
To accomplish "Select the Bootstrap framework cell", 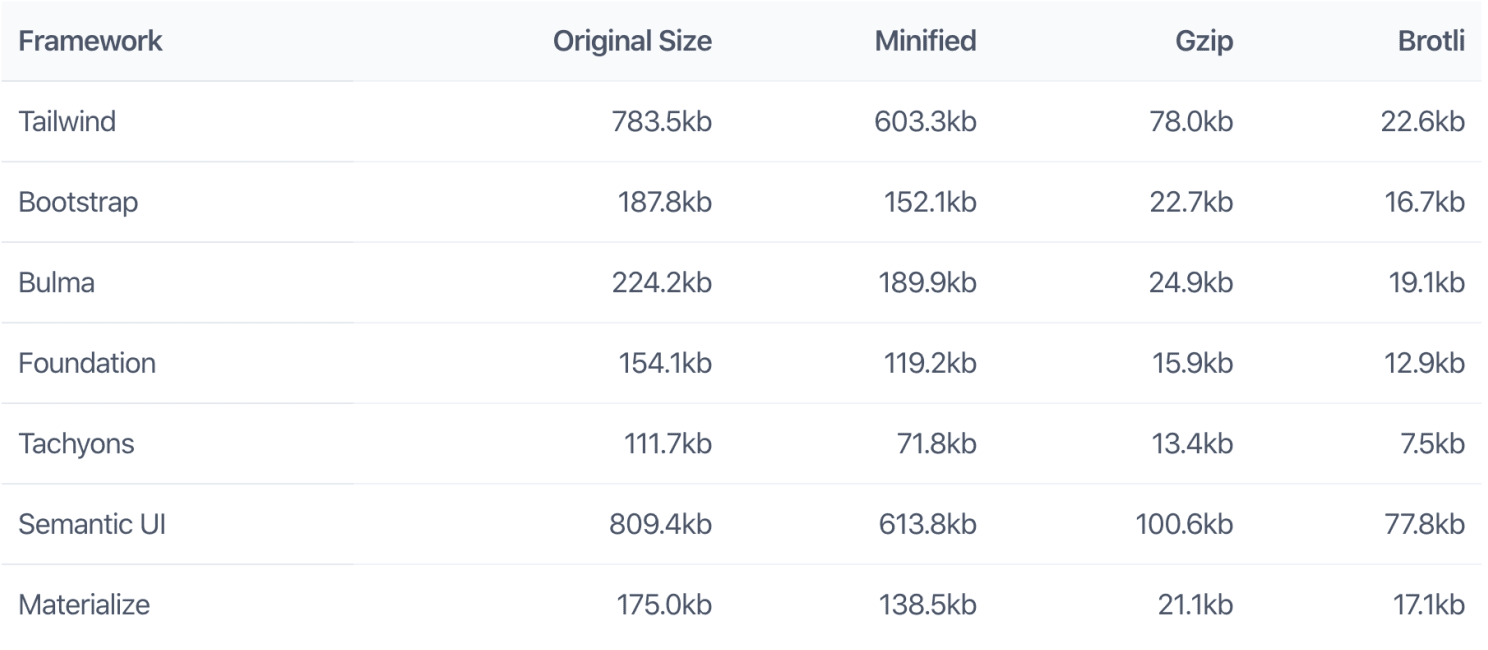I will pos(78,203).
